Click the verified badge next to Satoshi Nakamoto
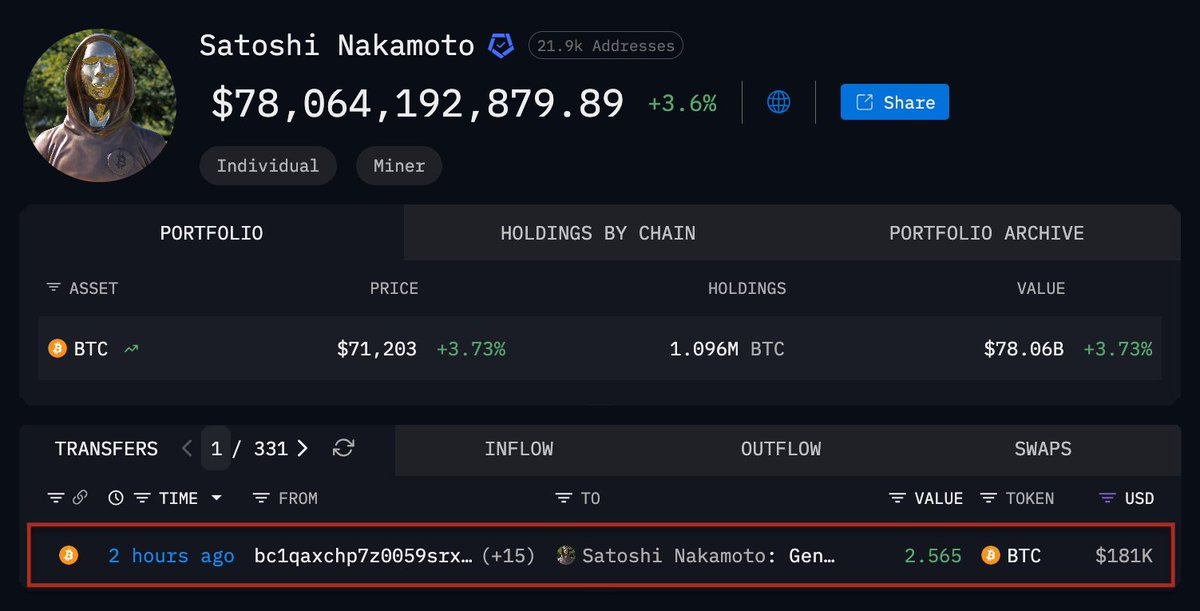1200x611 pixels. pyautogui.click(x=501, y=46)
